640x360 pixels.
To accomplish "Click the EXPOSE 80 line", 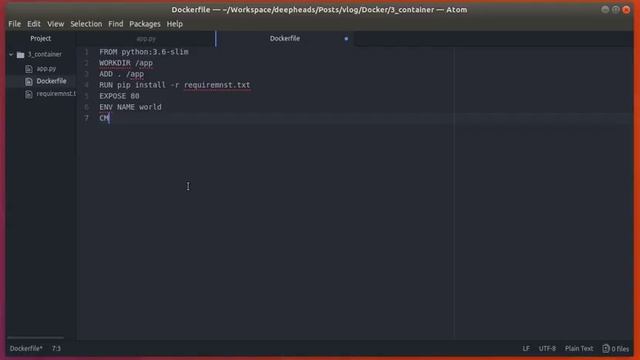I will pyautogui.click(x=119, y=96).
